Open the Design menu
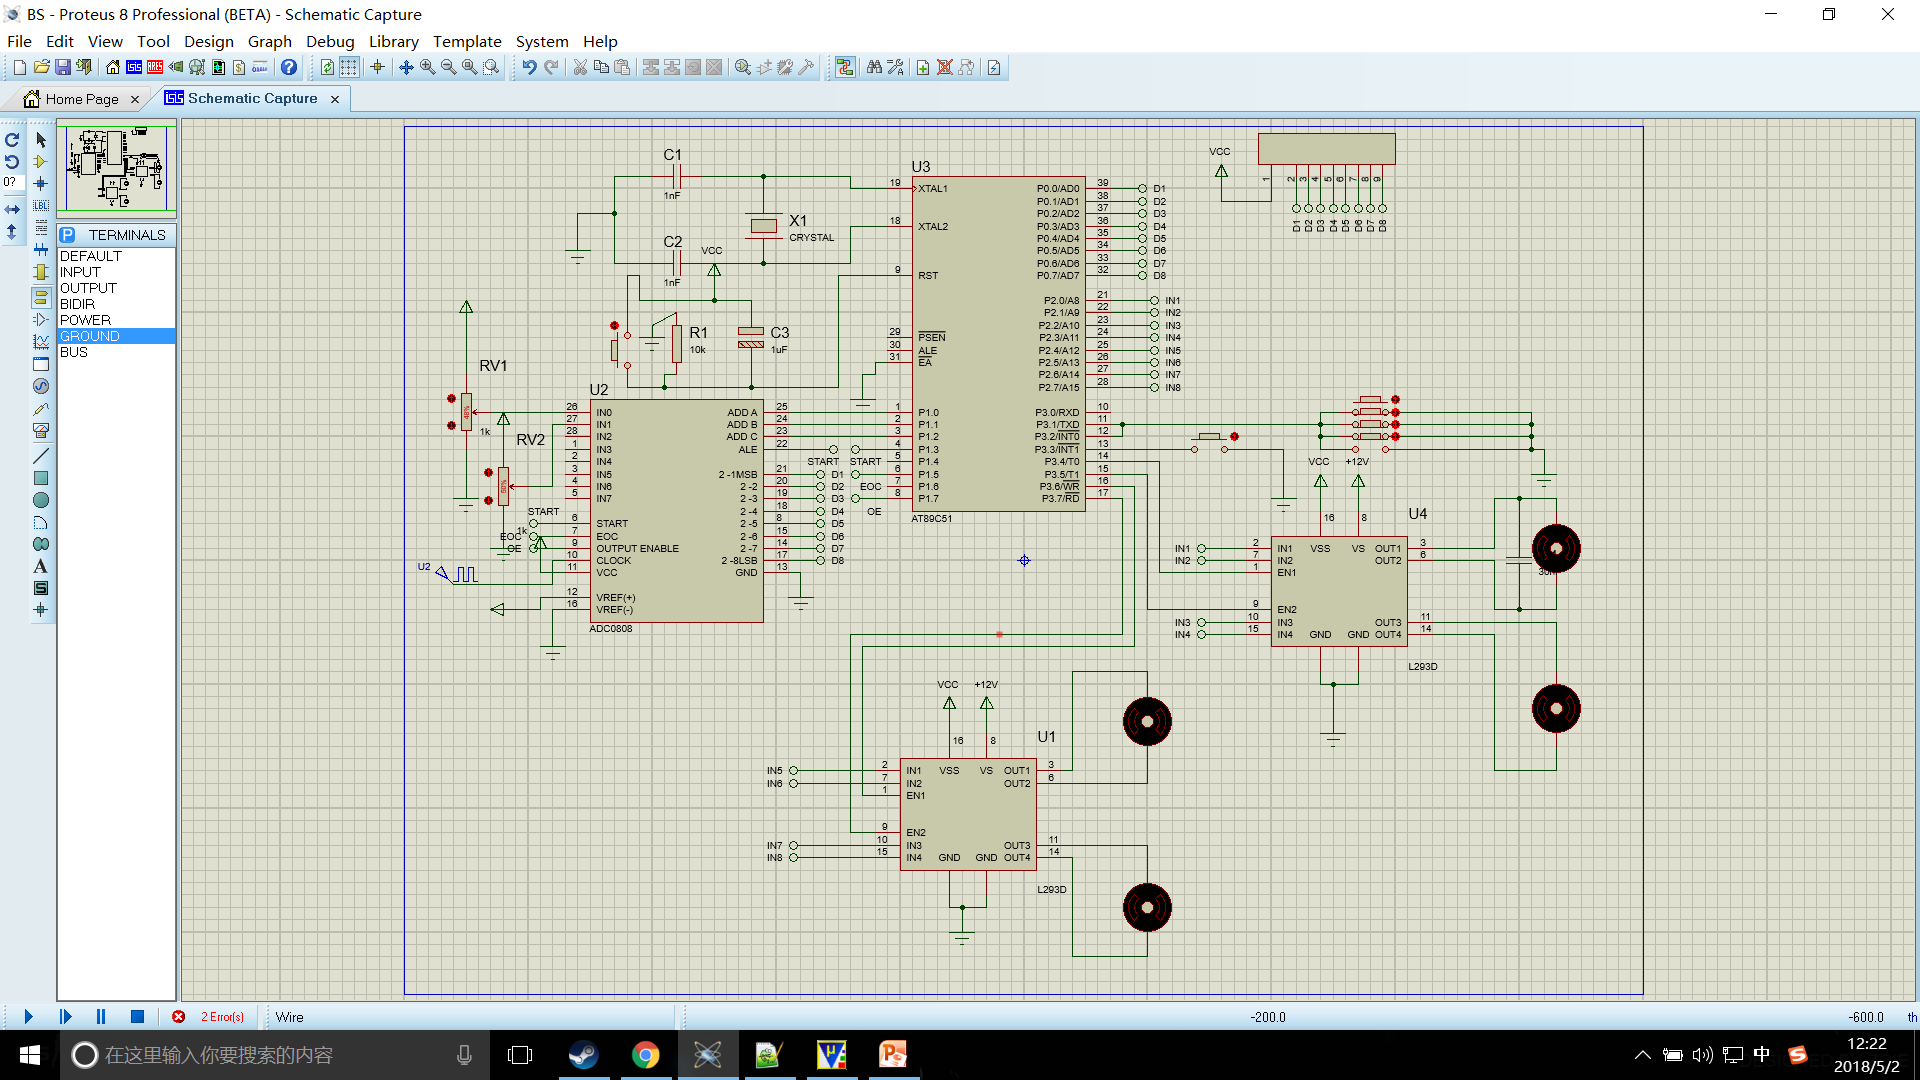1920x1080 pixels. click(x=208, y=41)
